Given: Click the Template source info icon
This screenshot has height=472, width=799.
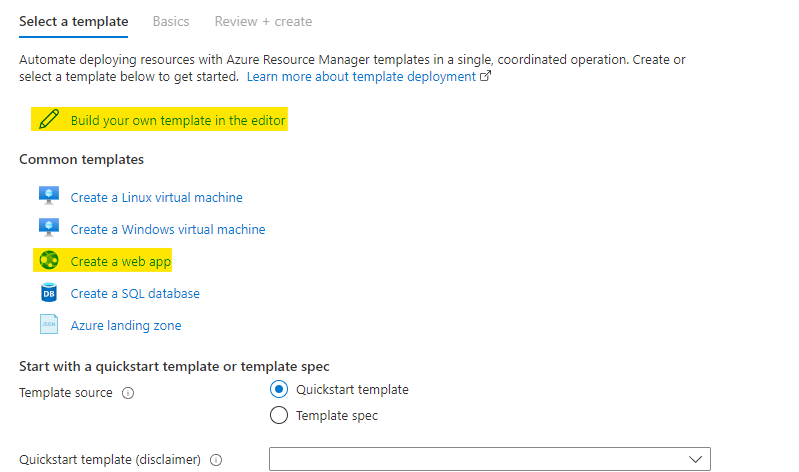Looking at the screenshot, I should coord(127,394).
